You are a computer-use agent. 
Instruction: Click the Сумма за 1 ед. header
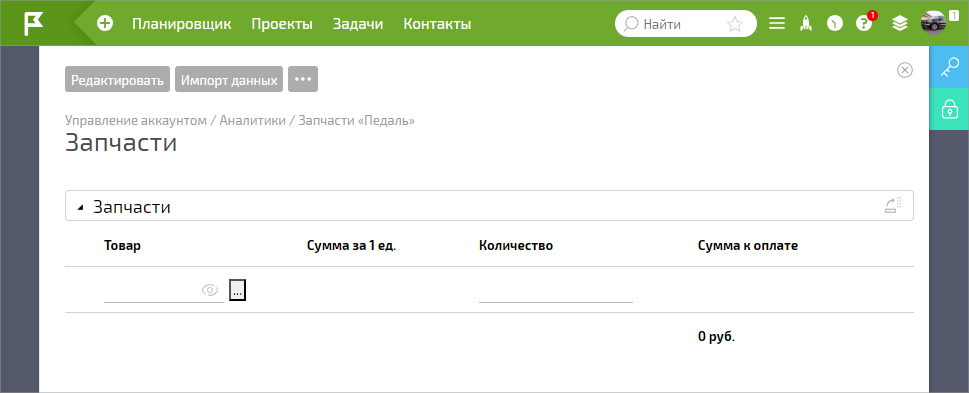click(351, 245)
